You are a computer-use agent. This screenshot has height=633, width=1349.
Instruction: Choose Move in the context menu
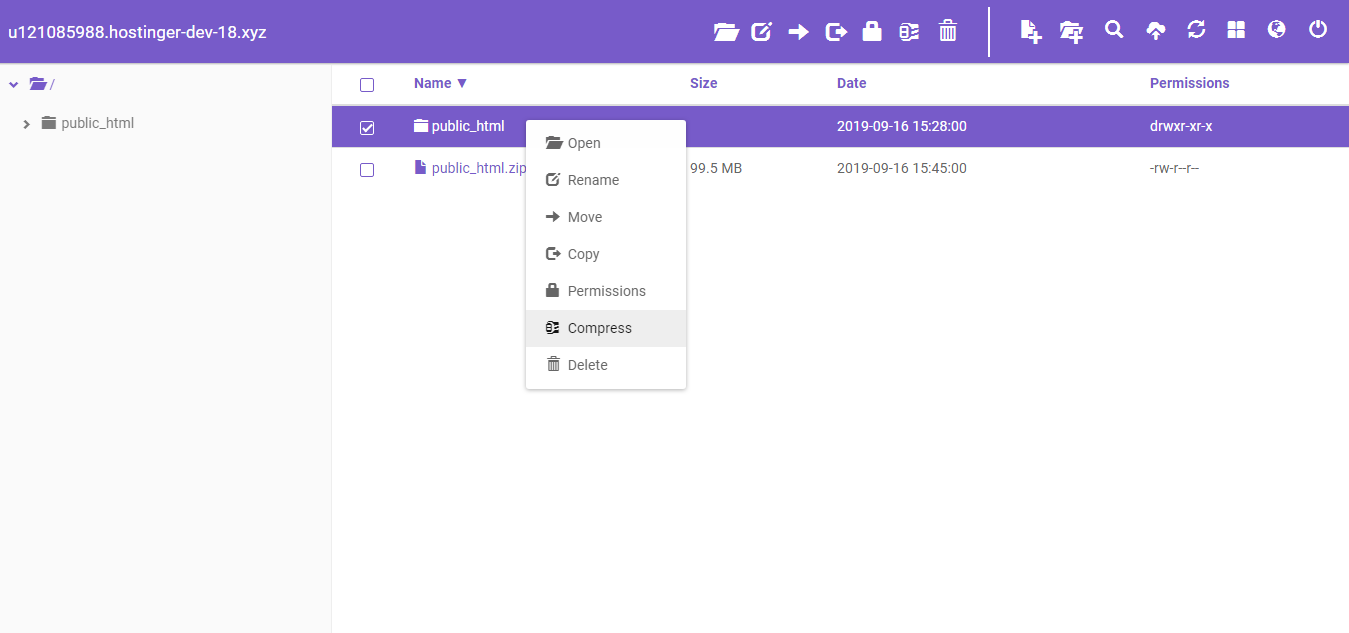pos(606,217)
